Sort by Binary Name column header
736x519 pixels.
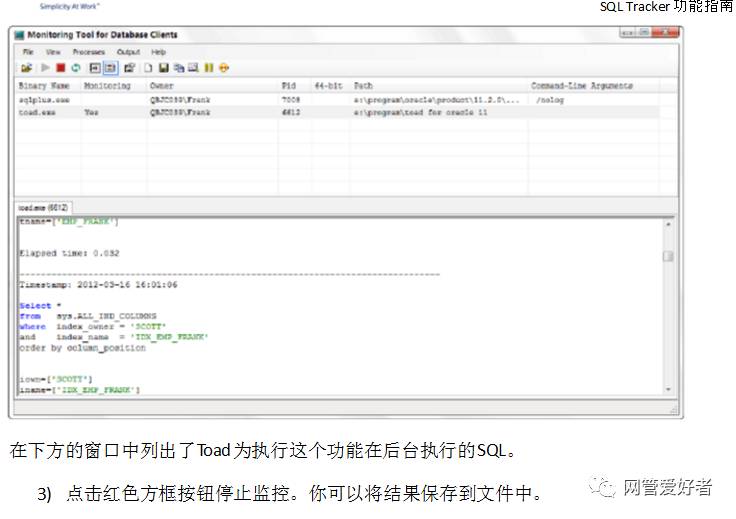(x=44, y=85)
